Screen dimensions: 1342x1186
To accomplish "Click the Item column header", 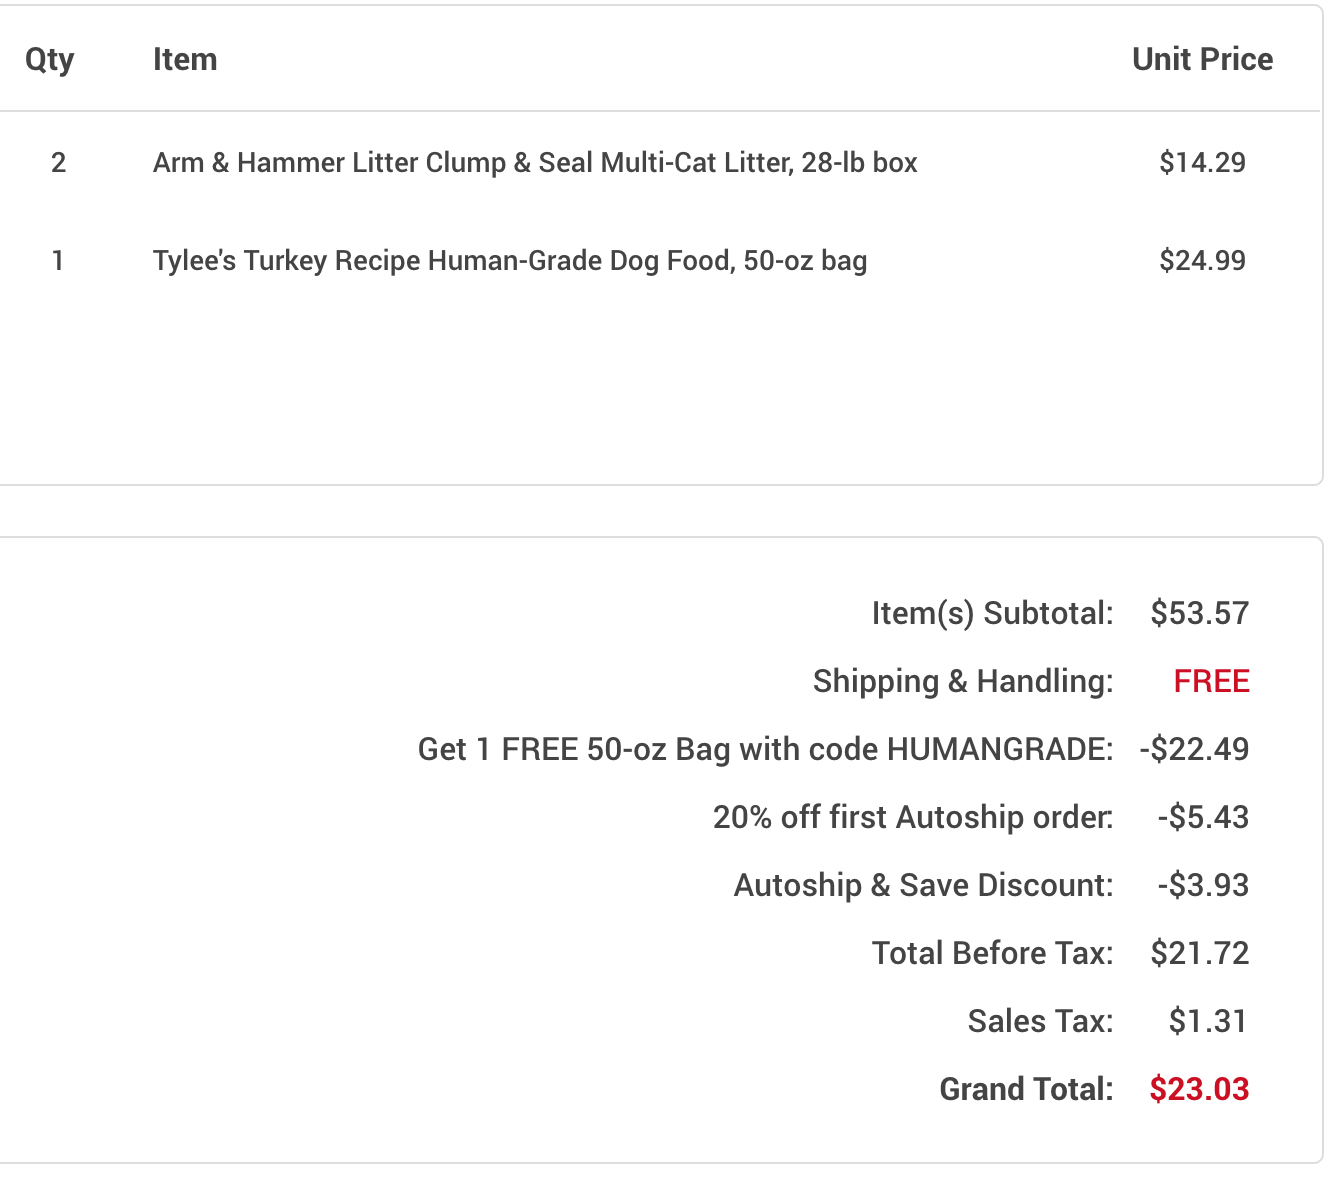I will (185, 59).
